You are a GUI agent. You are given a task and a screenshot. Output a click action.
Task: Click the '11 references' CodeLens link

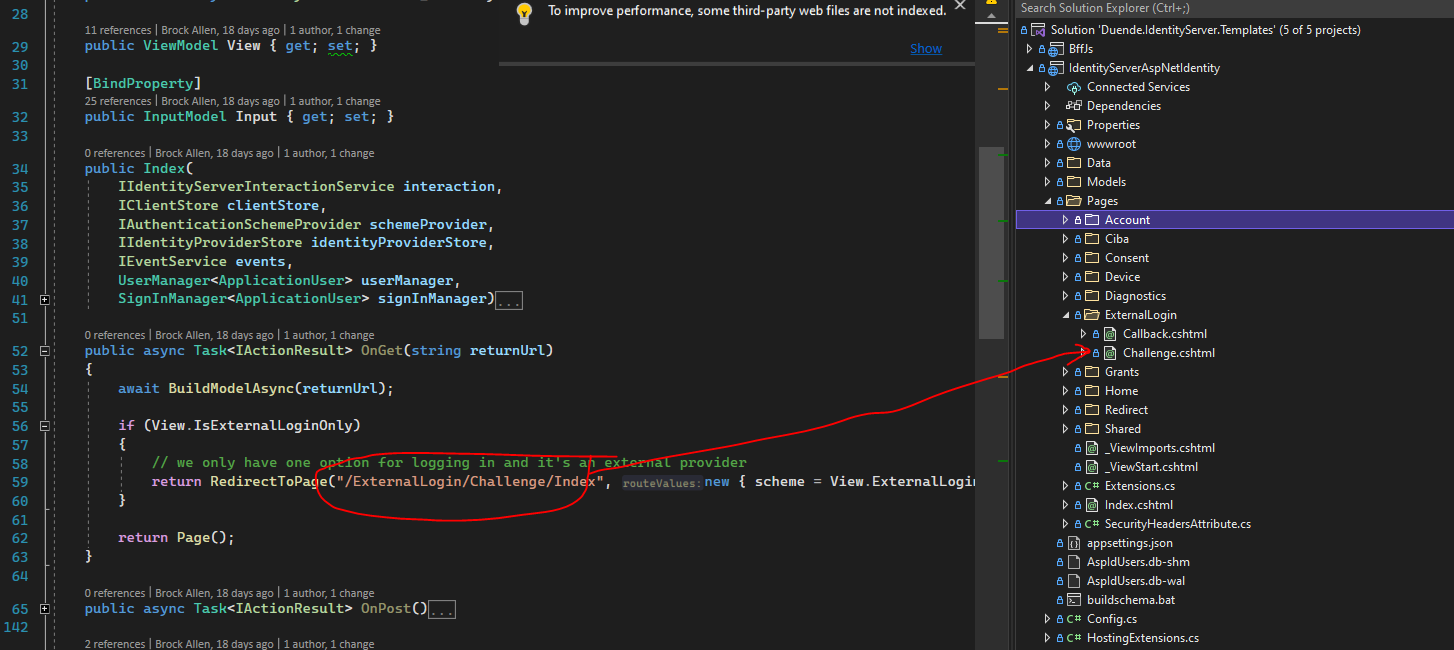coord(118,30)
